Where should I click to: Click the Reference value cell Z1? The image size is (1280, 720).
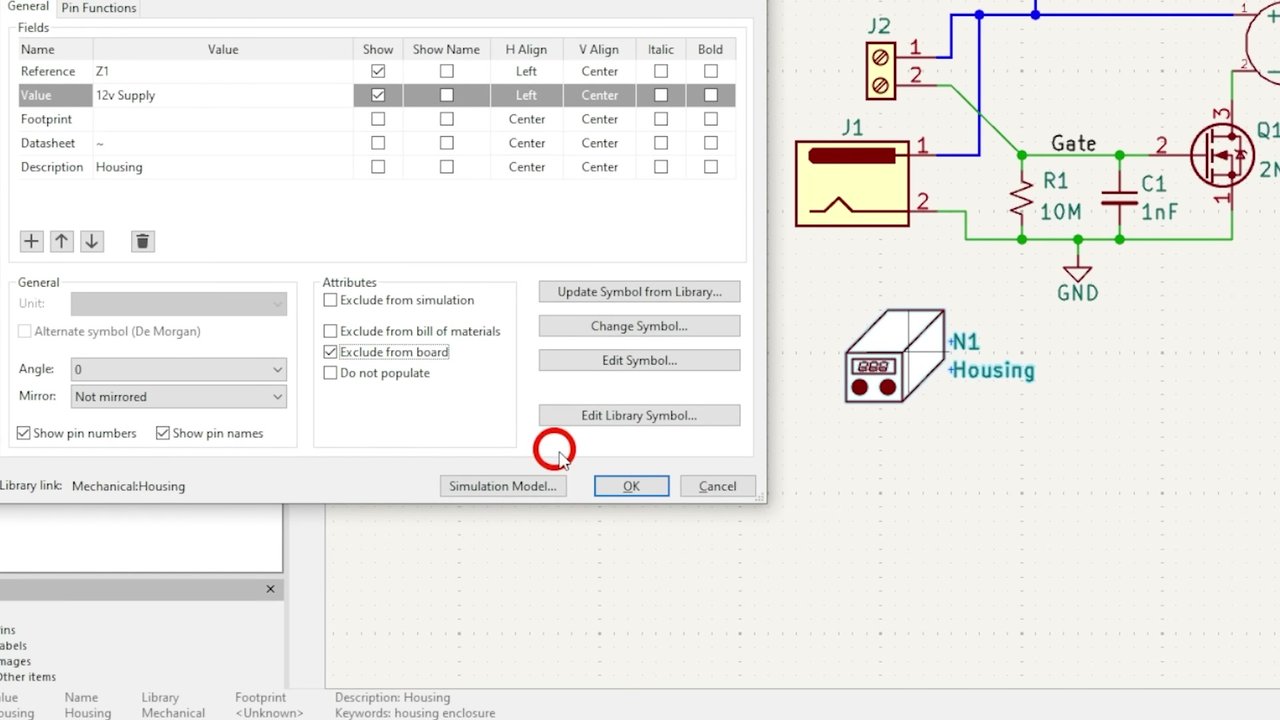(223, 71)
